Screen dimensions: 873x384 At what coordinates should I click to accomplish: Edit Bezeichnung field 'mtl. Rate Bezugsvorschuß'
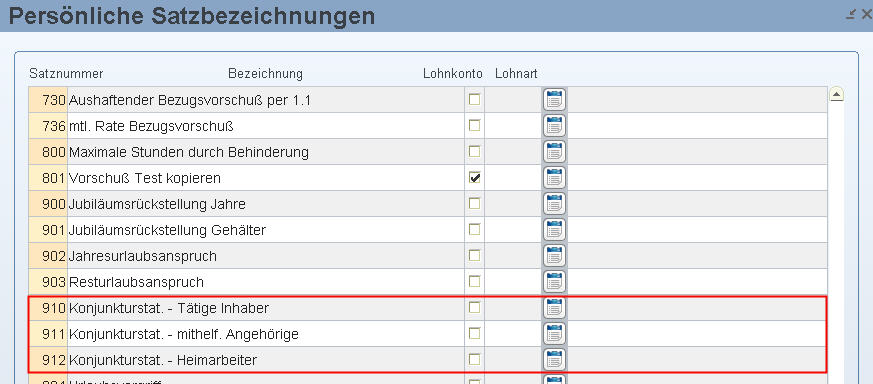pos(266,126)
